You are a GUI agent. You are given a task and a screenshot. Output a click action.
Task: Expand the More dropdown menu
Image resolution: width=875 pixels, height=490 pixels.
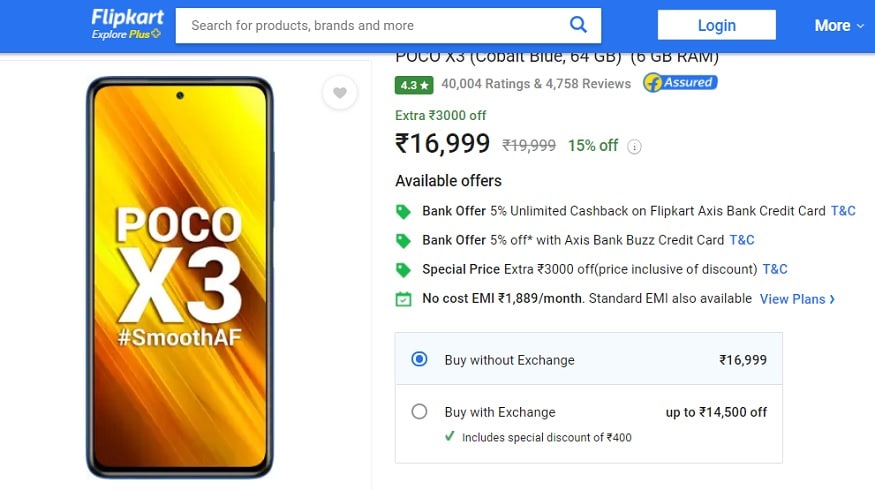tap(837, 25)
